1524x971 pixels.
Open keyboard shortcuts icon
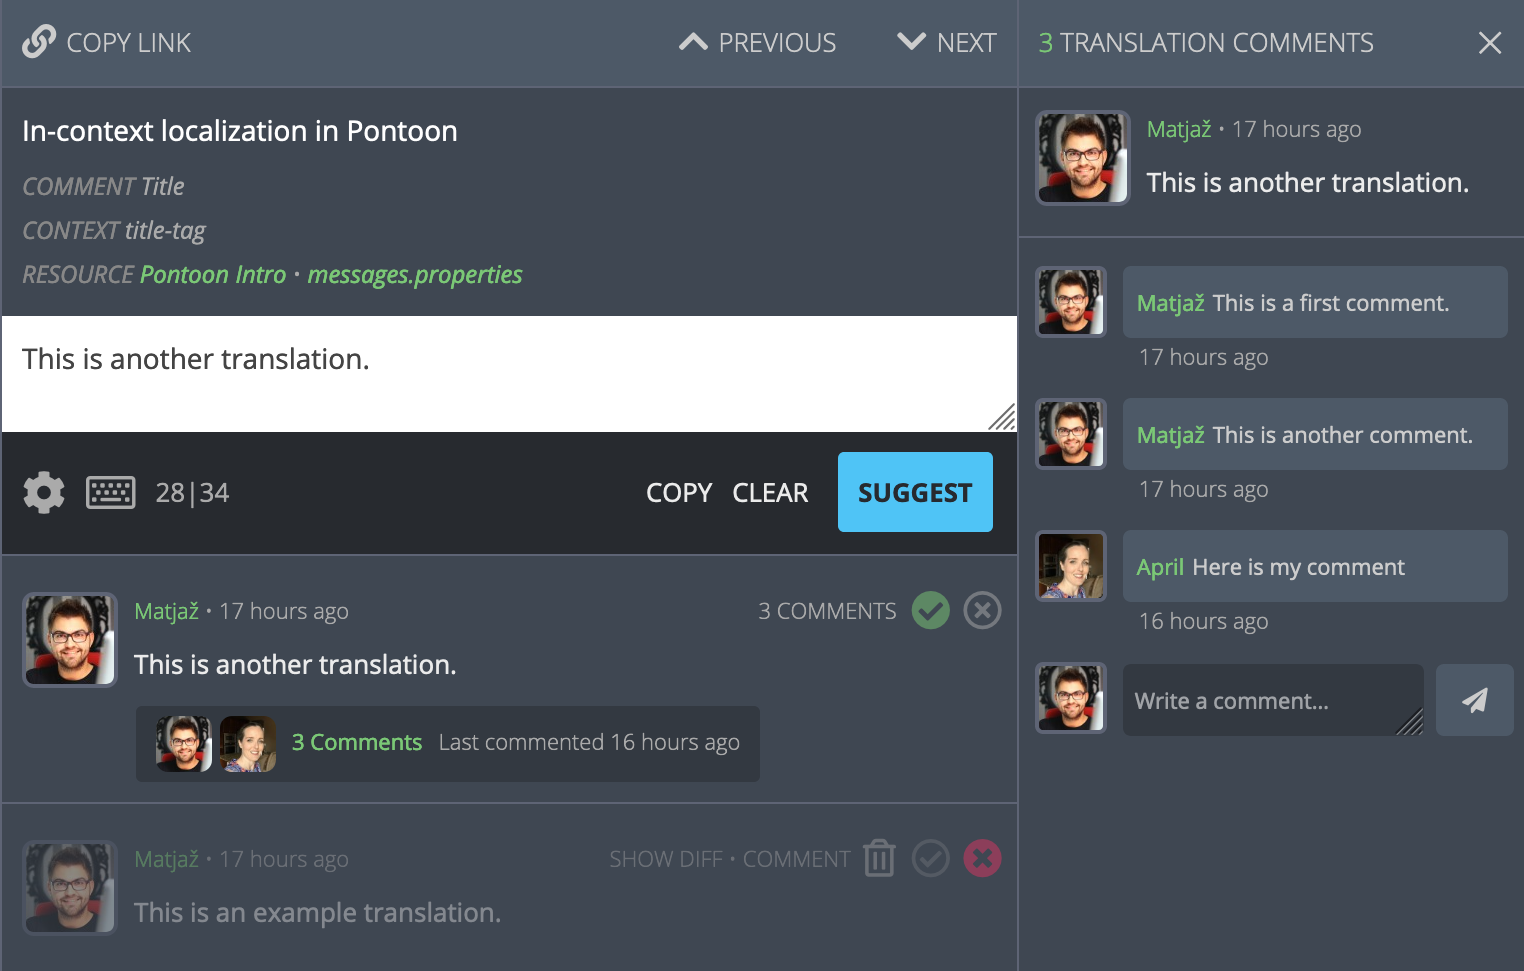[111, 492]
